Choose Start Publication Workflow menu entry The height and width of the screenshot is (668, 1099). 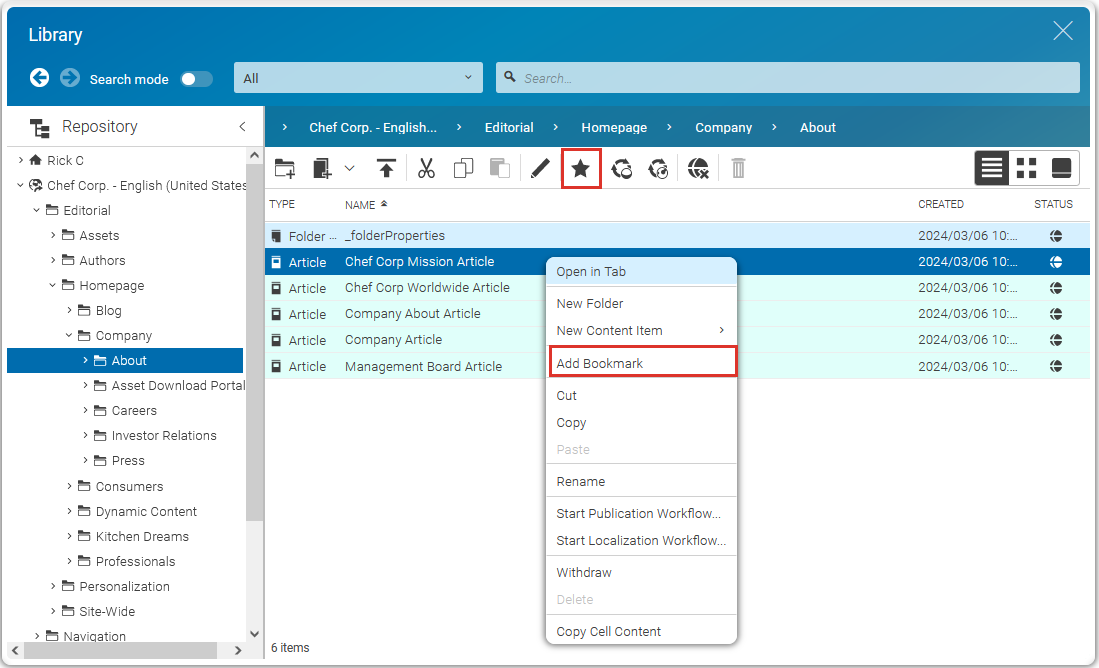(x=638, y=513)
